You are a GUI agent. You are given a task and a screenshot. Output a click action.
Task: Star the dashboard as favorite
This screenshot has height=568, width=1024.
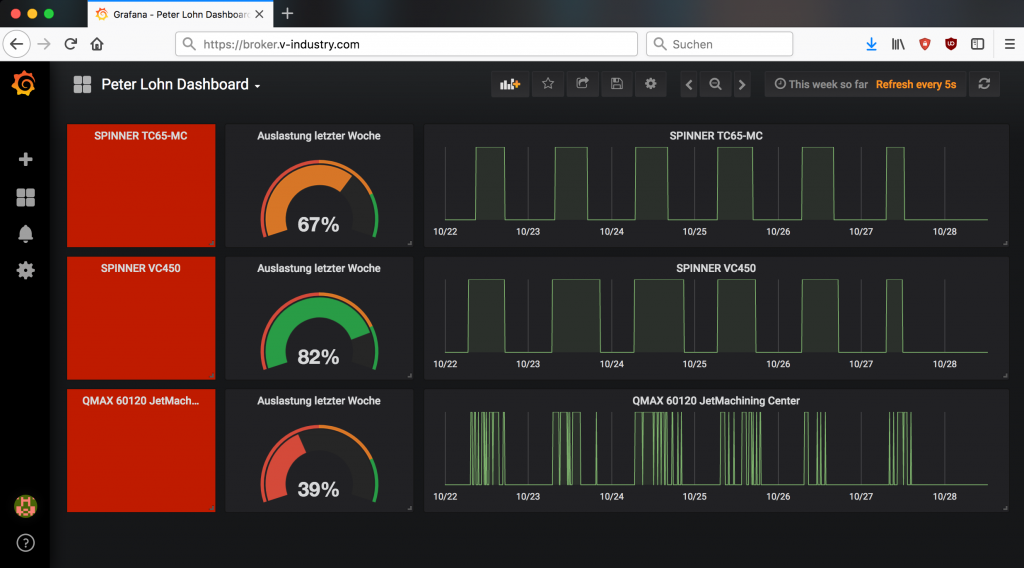548,84
